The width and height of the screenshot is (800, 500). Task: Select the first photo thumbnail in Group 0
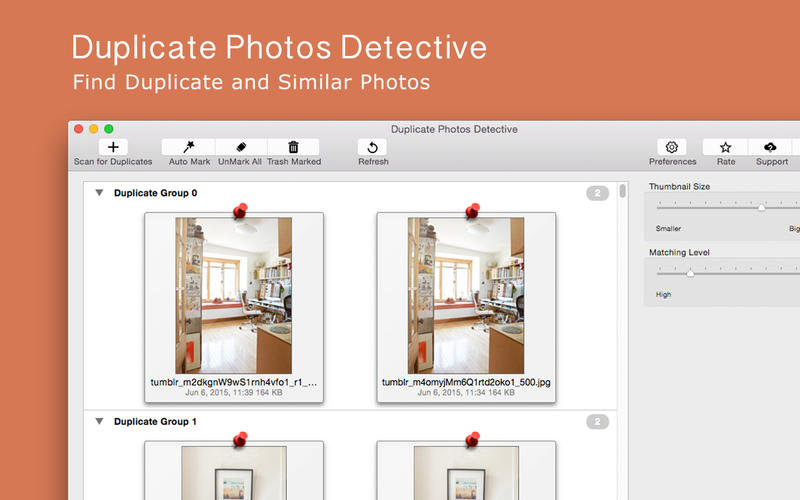(x=234, y=295)
